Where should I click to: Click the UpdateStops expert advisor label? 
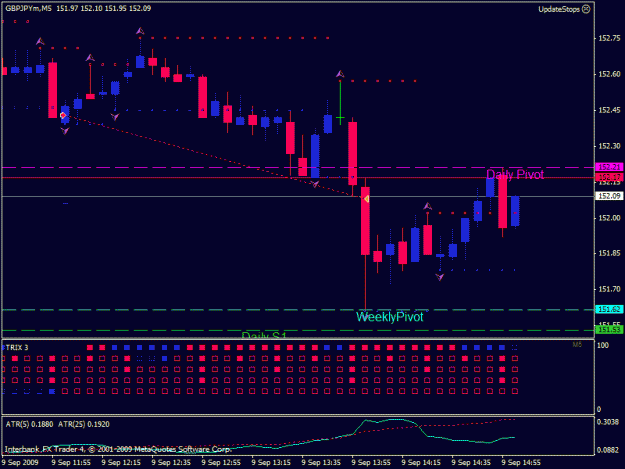click(558, 9)
